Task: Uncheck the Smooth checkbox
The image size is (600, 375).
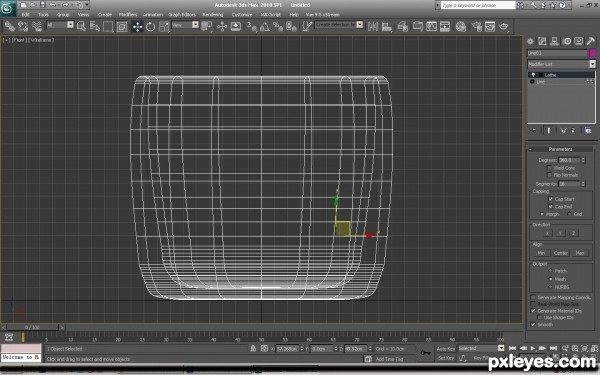Action: pyautogui.click(x=533, y=324)
